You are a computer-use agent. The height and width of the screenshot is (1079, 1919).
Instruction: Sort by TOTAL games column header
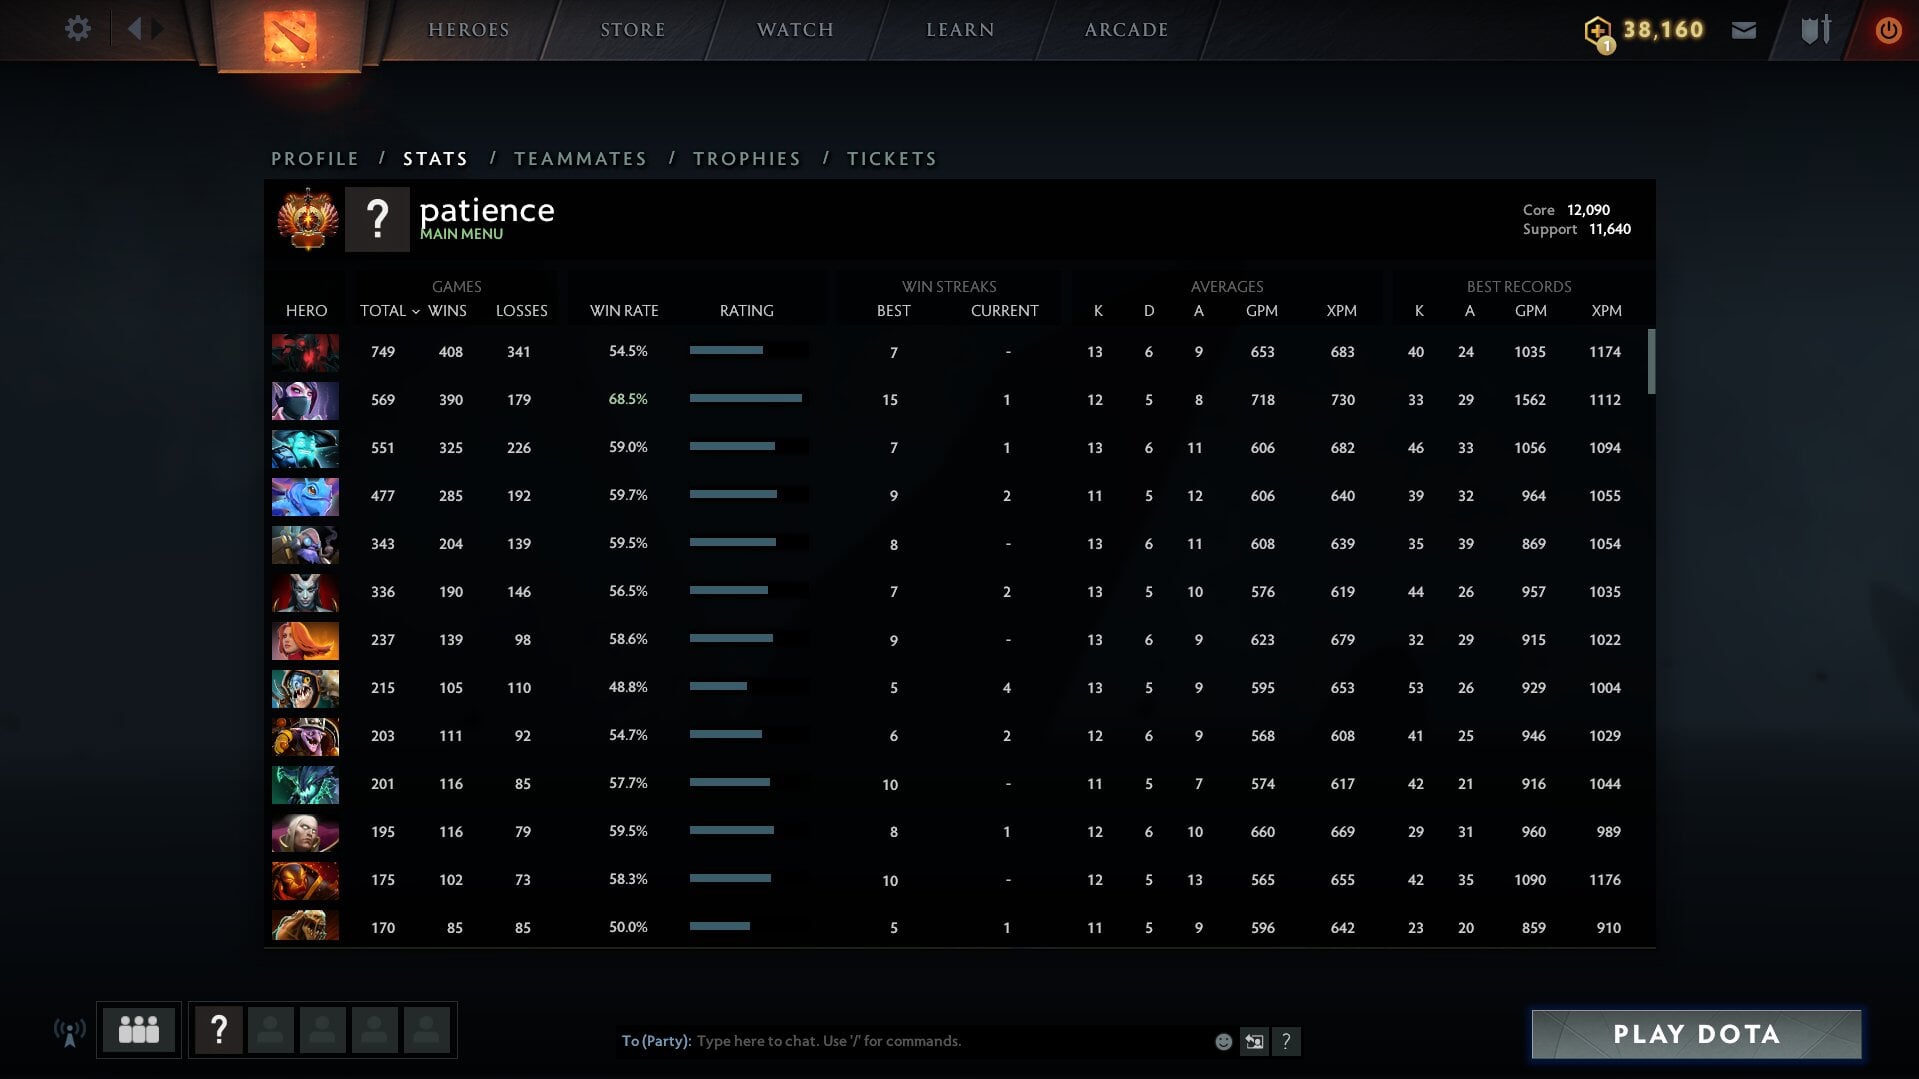[383, 311]
